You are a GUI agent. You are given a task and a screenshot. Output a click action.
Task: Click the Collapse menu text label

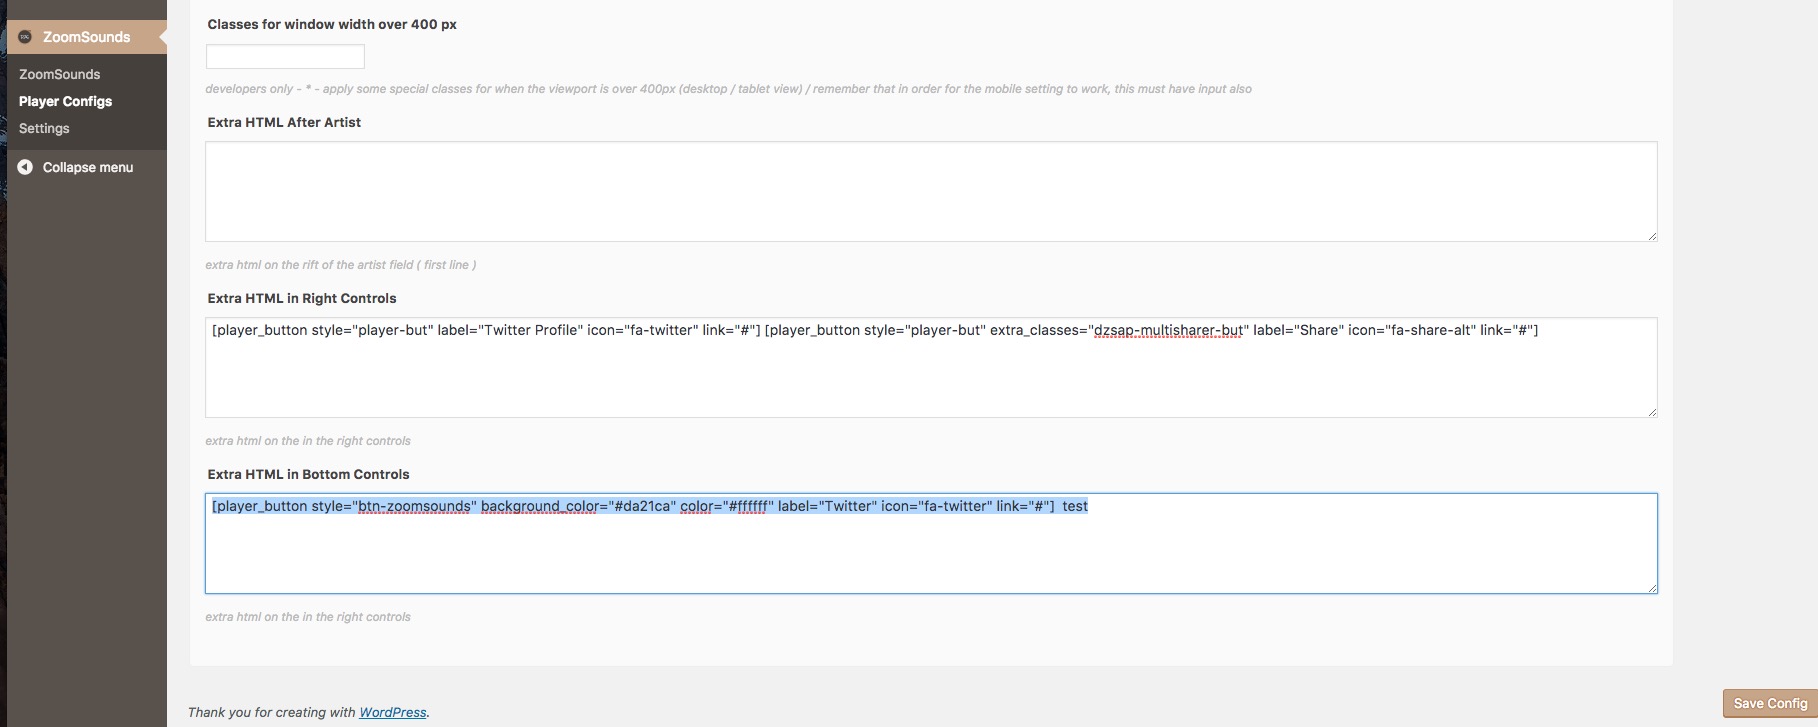pos(87,167)
